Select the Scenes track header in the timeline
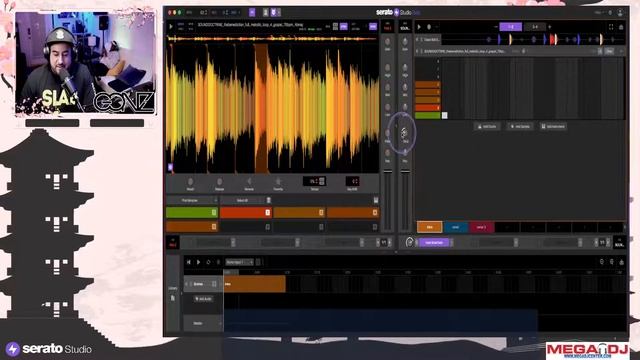 coord(203,284)
